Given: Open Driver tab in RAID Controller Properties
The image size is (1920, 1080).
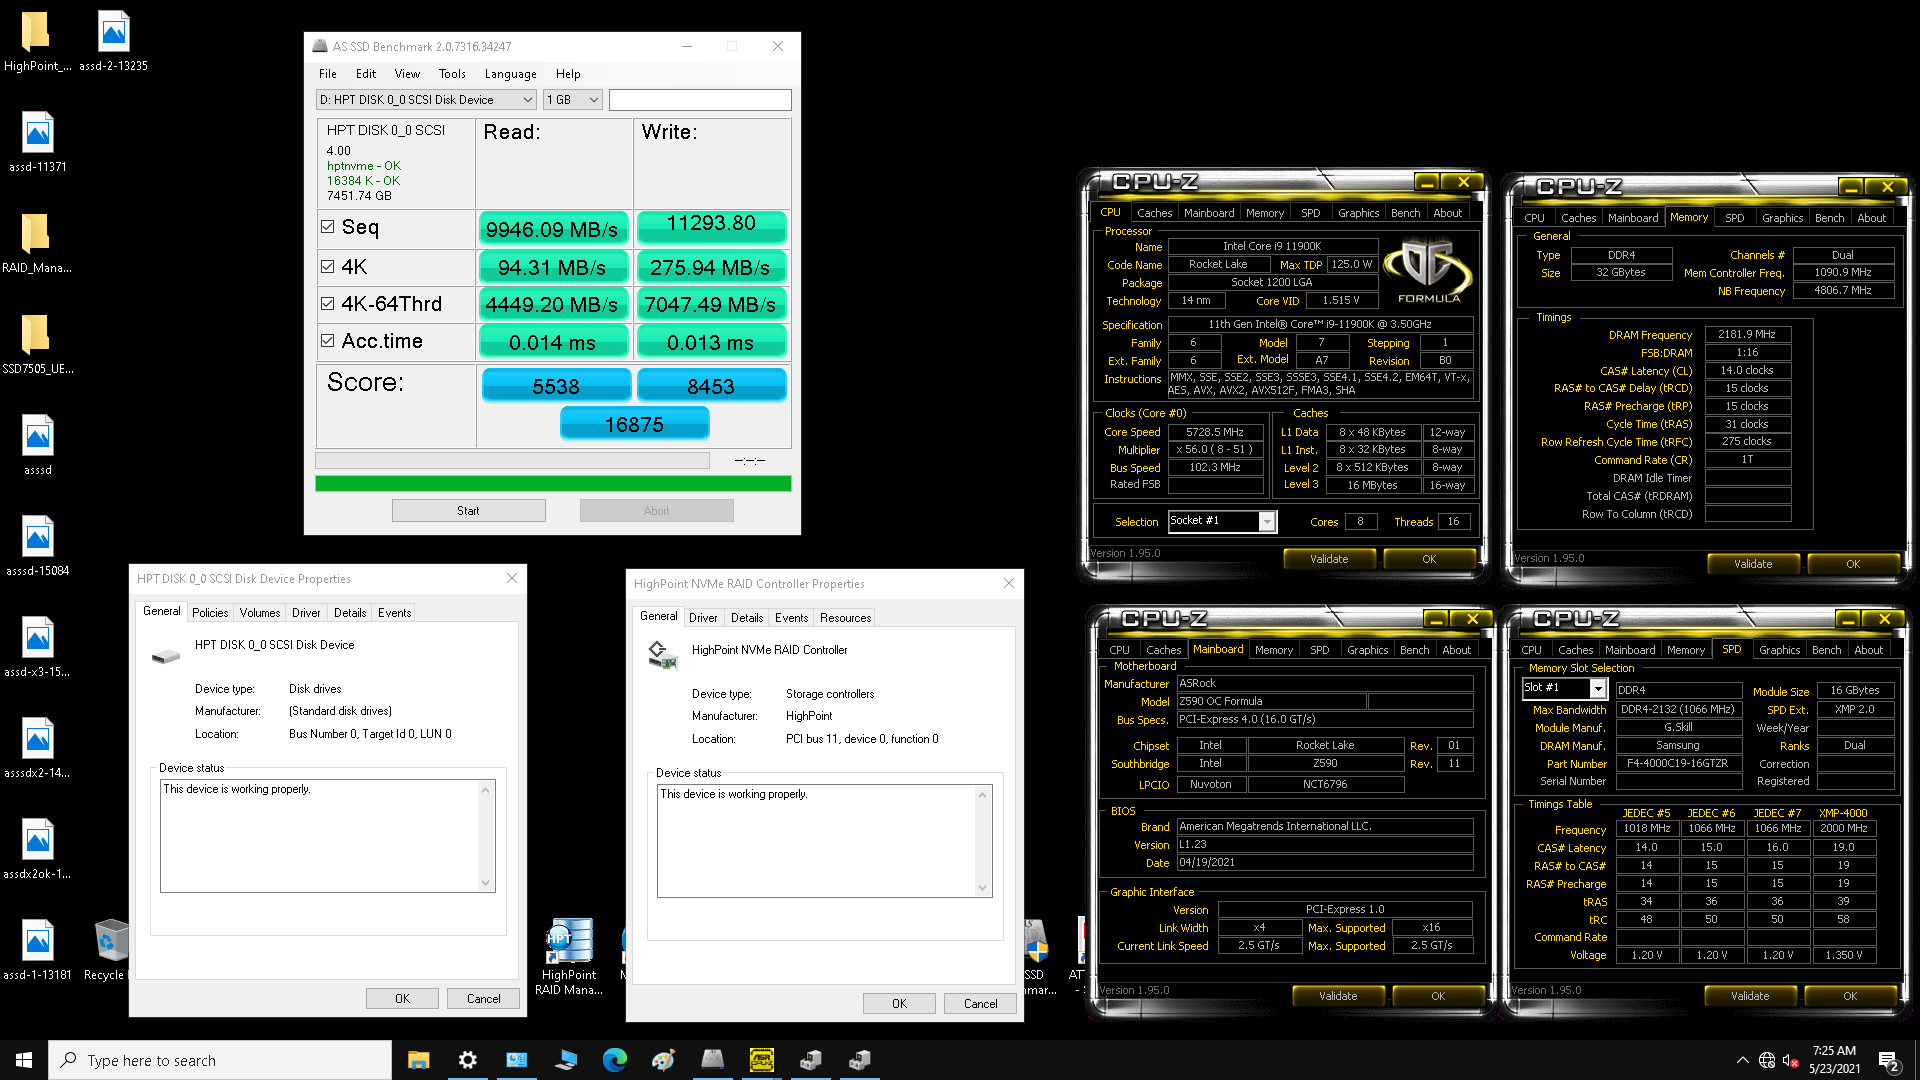Looking at the screenshot, I should [703, 618].
